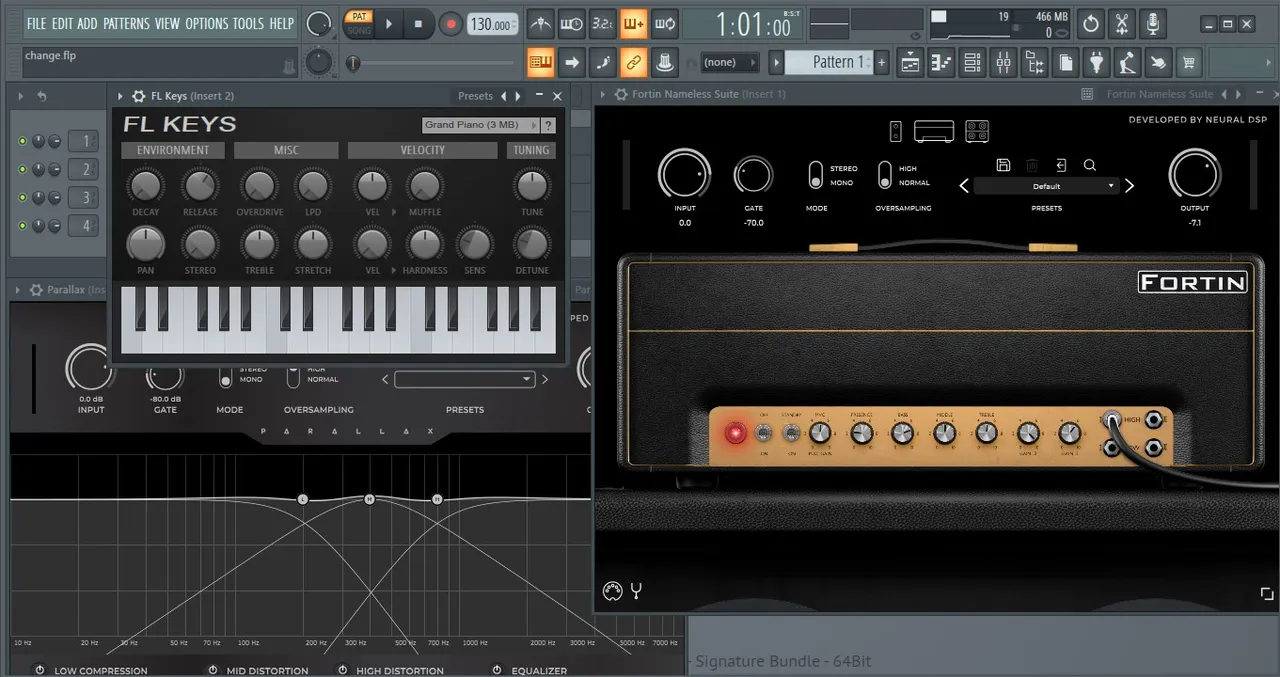Screen dimensions: 1280x677
Task: Open the playlist view icon
Action: [910, 62]
